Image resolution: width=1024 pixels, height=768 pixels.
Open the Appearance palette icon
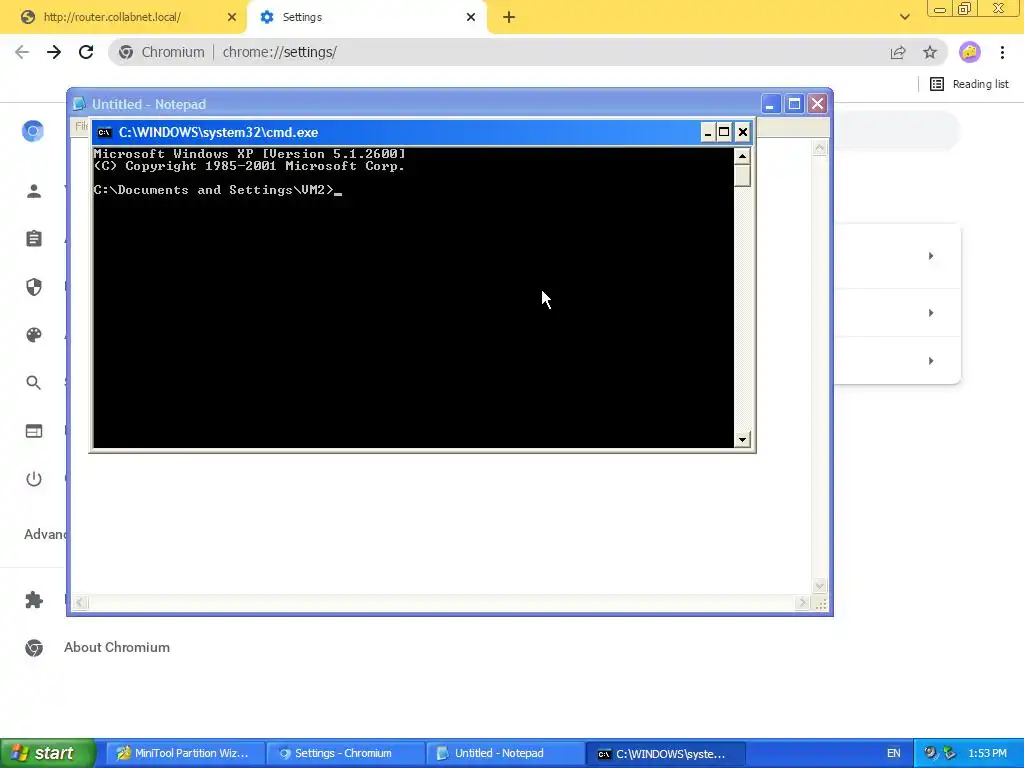tap(34, 335)
